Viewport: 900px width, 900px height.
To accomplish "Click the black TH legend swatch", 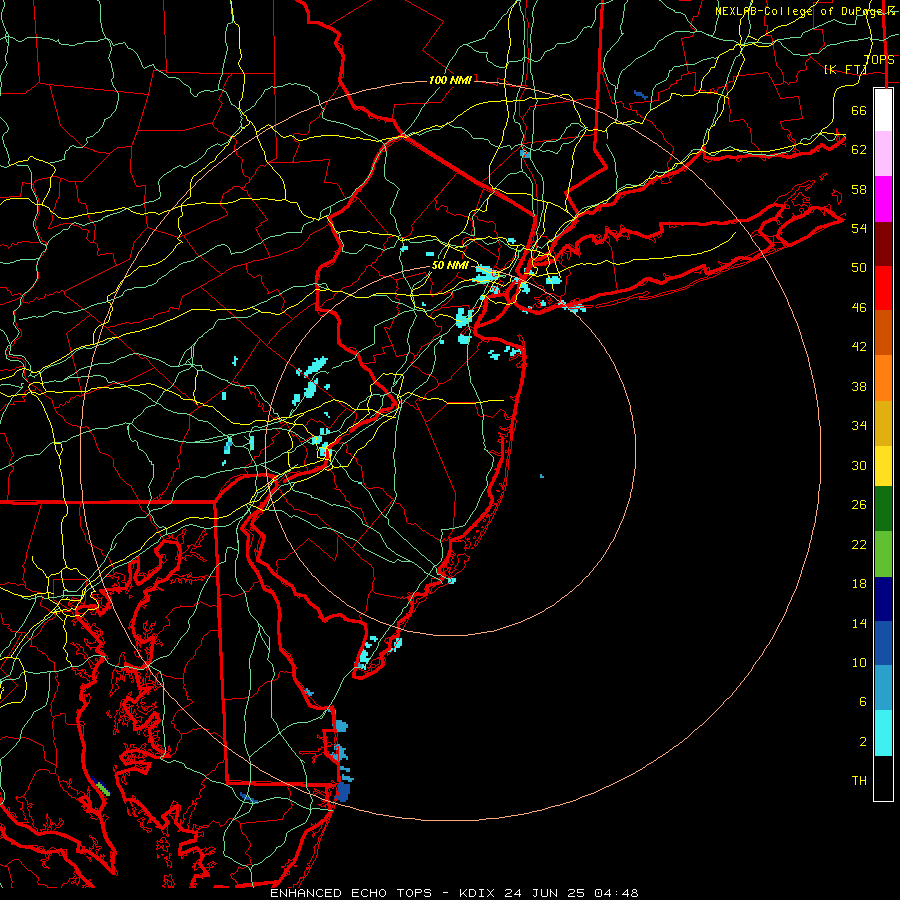I will tap(883, 778).
